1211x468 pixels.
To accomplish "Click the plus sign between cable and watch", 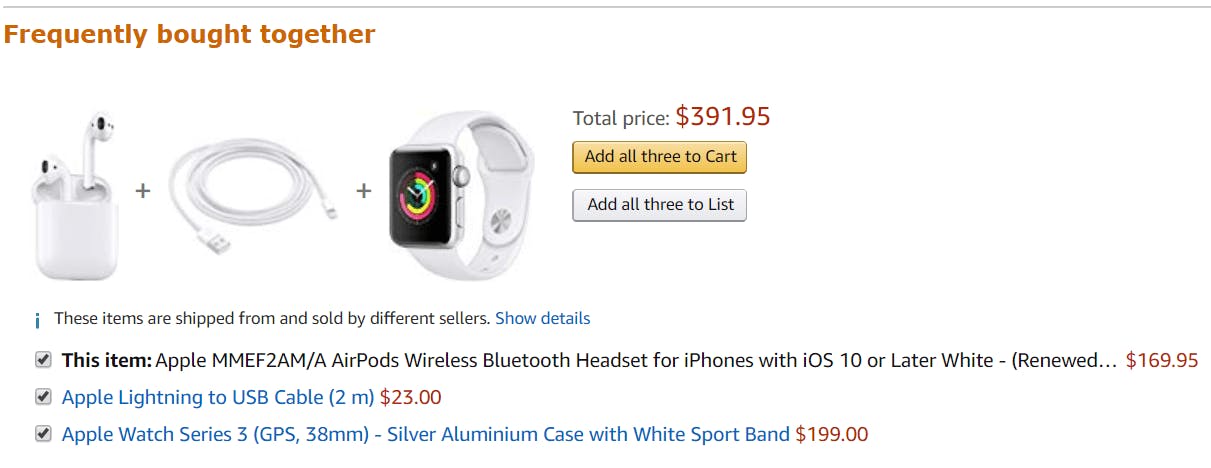I will click(364, 190).
